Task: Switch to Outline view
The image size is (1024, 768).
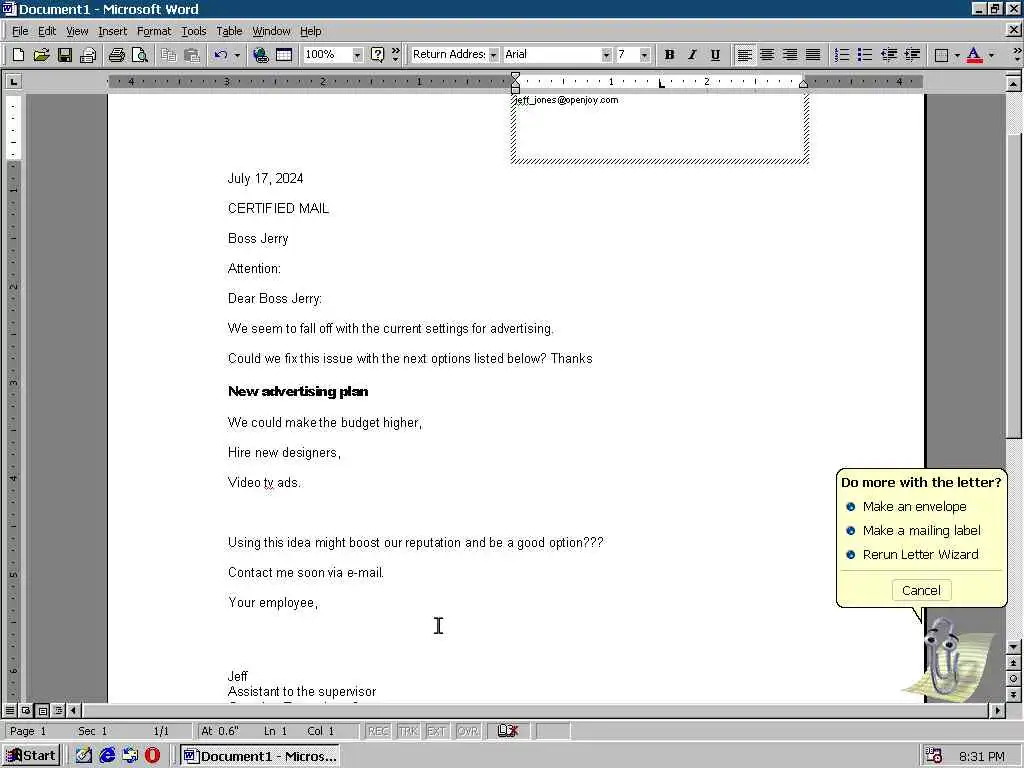Action: pyautogui.click(x=58, y=710)
